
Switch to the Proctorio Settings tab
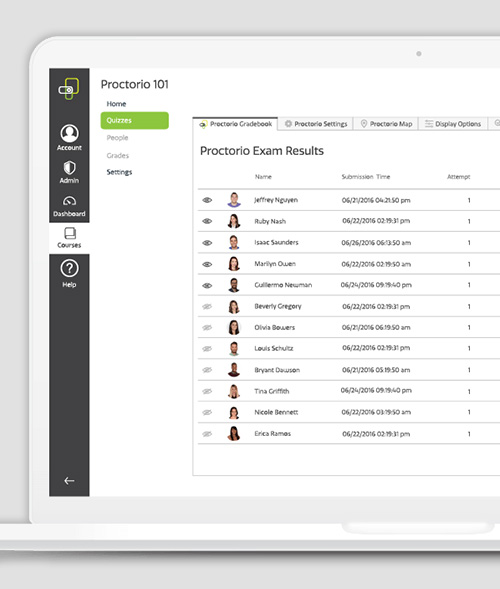316,124
